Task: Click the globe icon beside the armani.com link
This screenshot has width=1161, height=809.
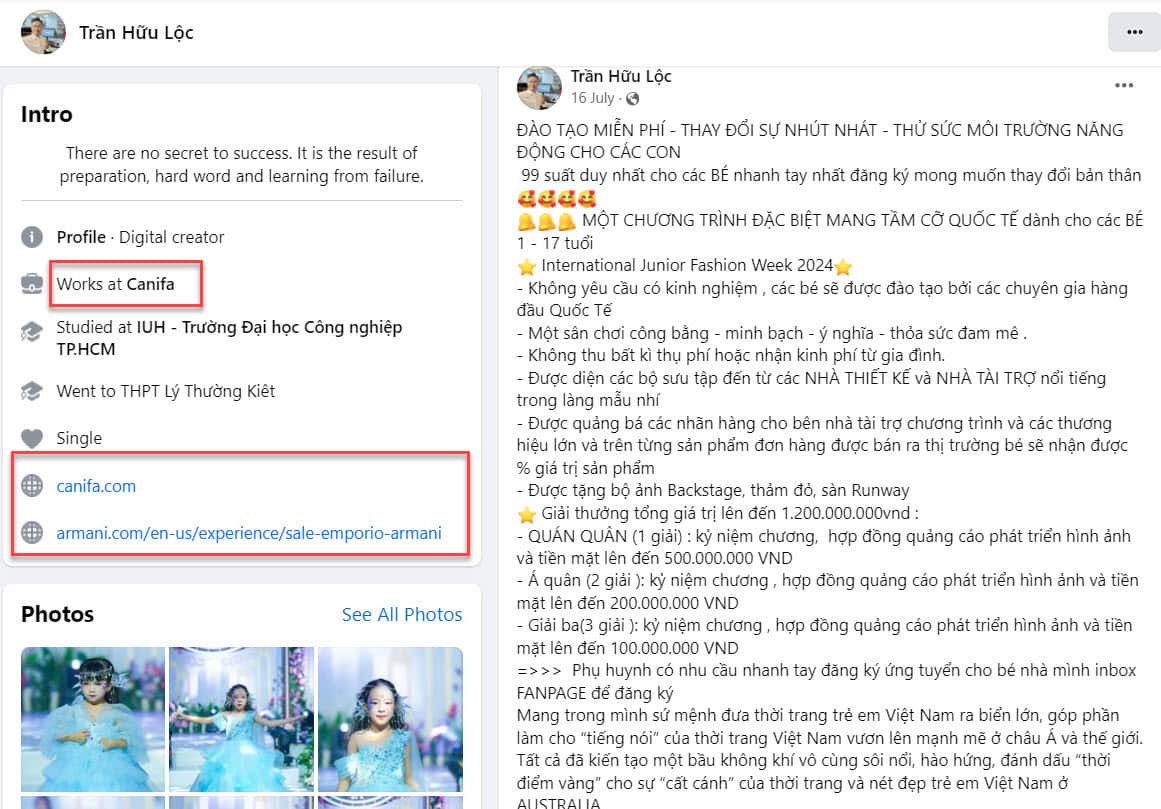Action: click(32, 533)
